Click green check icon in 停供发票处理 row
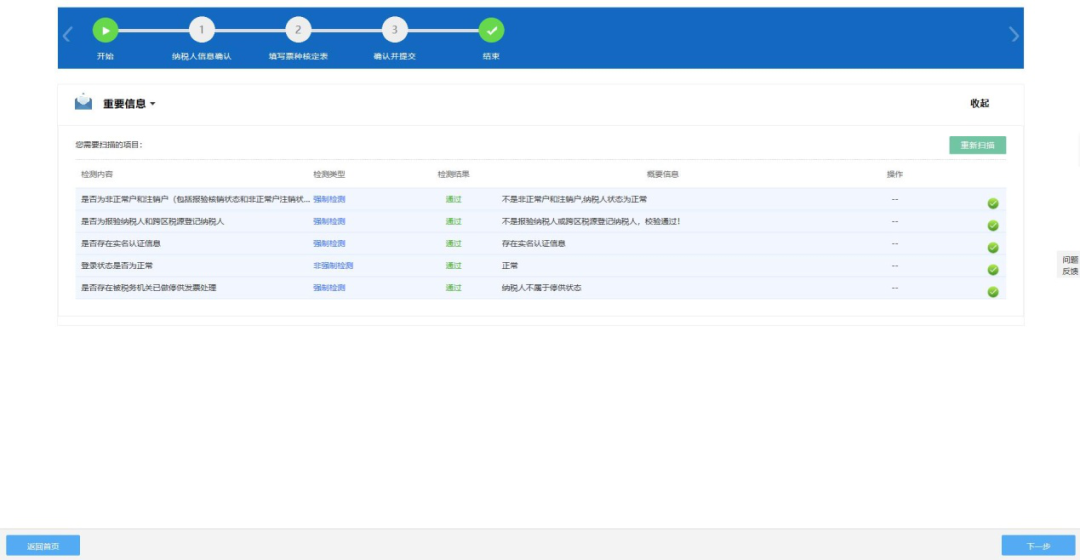1080x560 pixels. coord(993,291)
